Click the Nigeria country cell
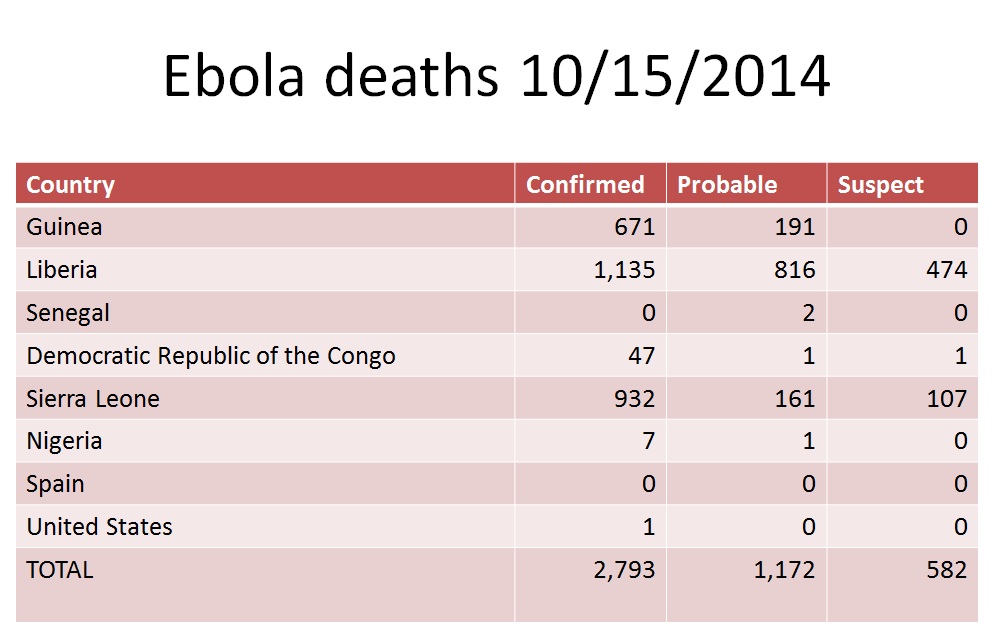 64,441
